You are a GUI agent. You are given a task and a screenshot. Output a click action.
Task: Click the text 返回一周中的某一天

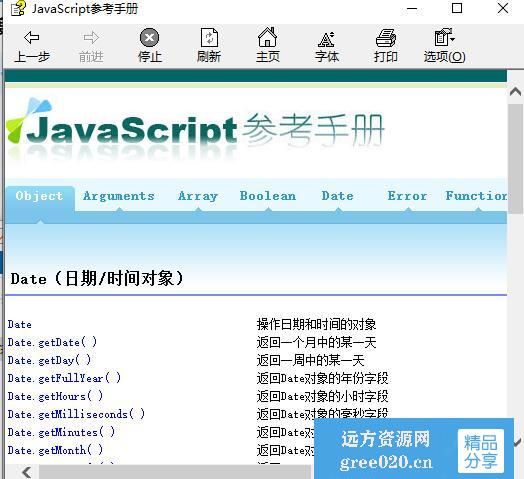[310, 360]
